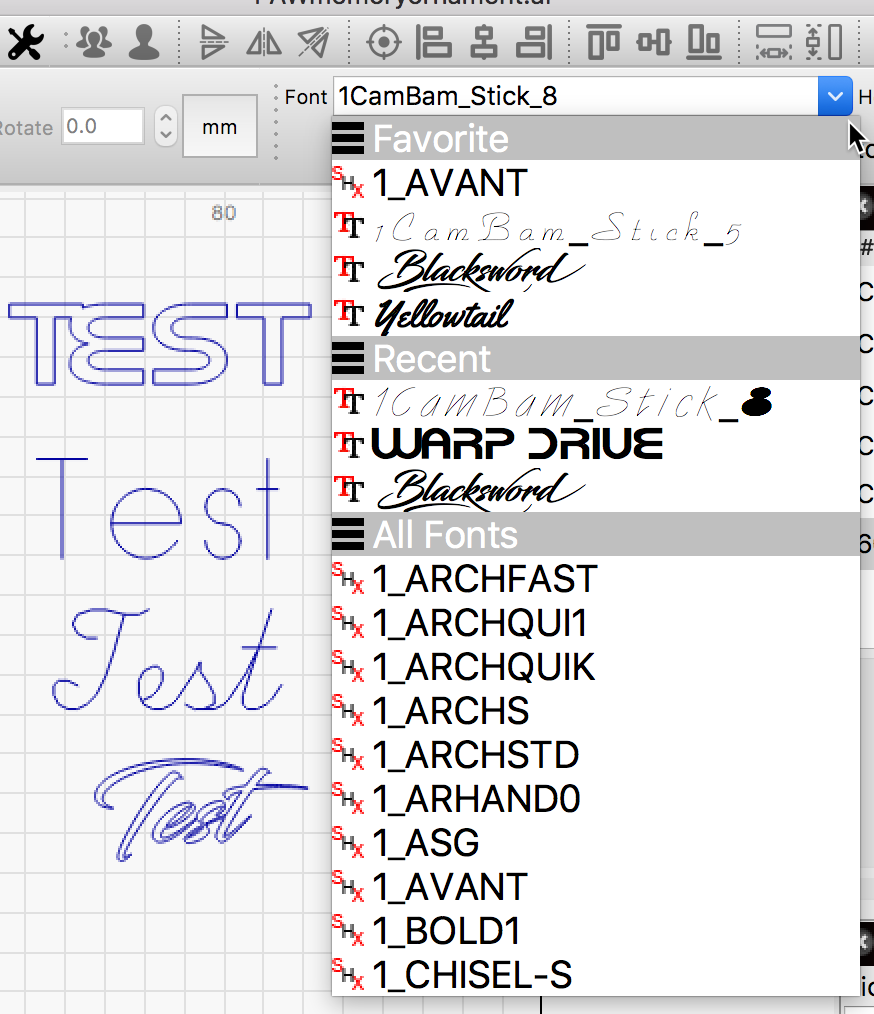
Task: Click the align top edges icon
Action: 603,42
